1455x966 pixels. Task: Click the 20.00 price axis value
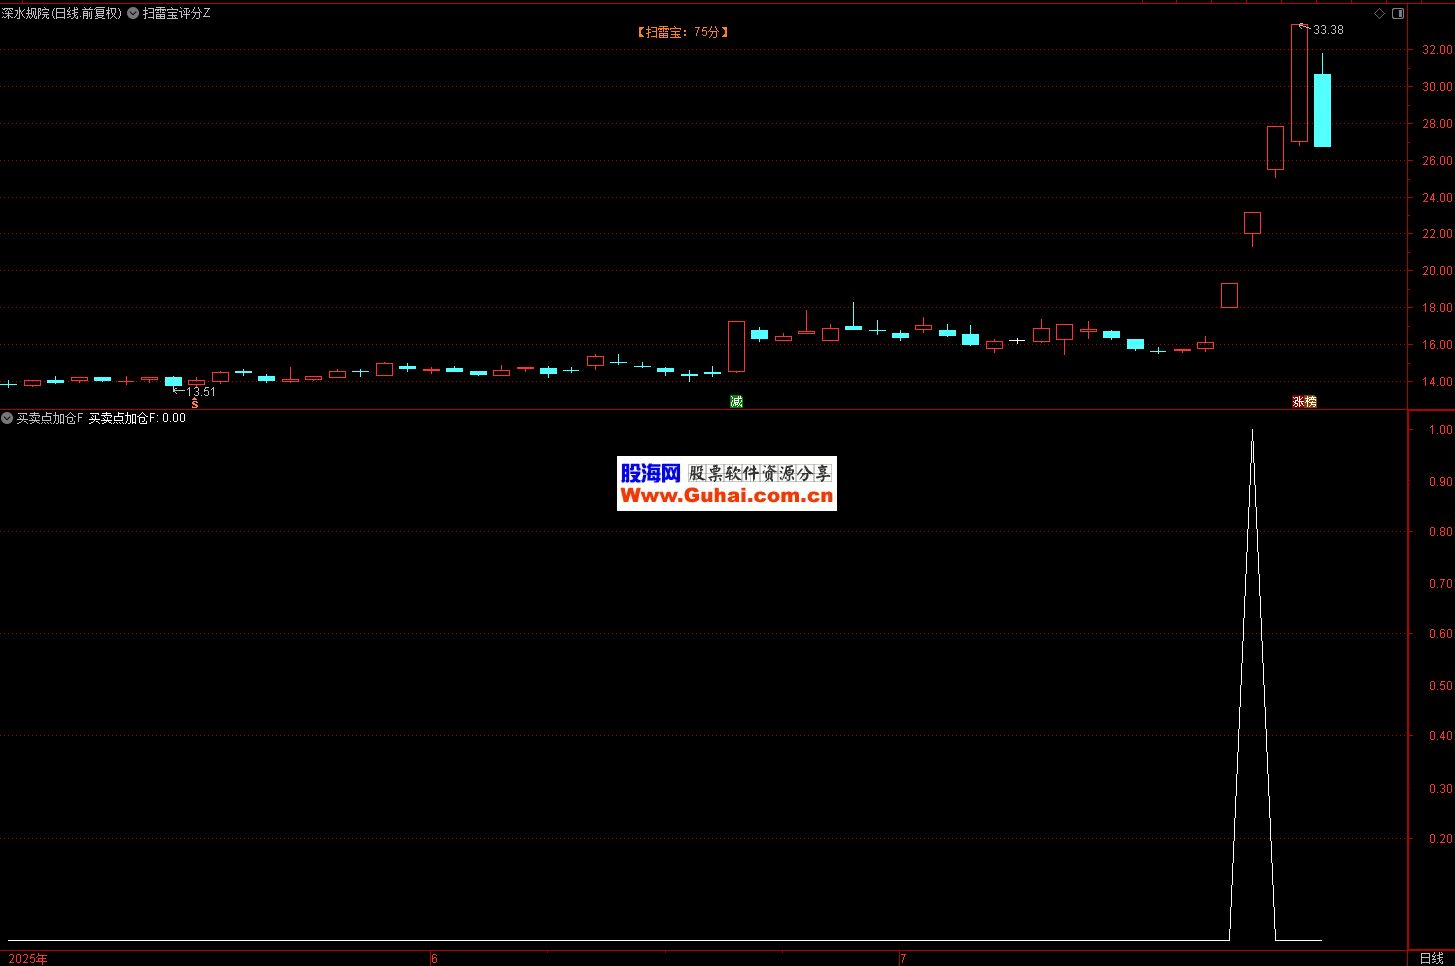(x=1437, y=271)
